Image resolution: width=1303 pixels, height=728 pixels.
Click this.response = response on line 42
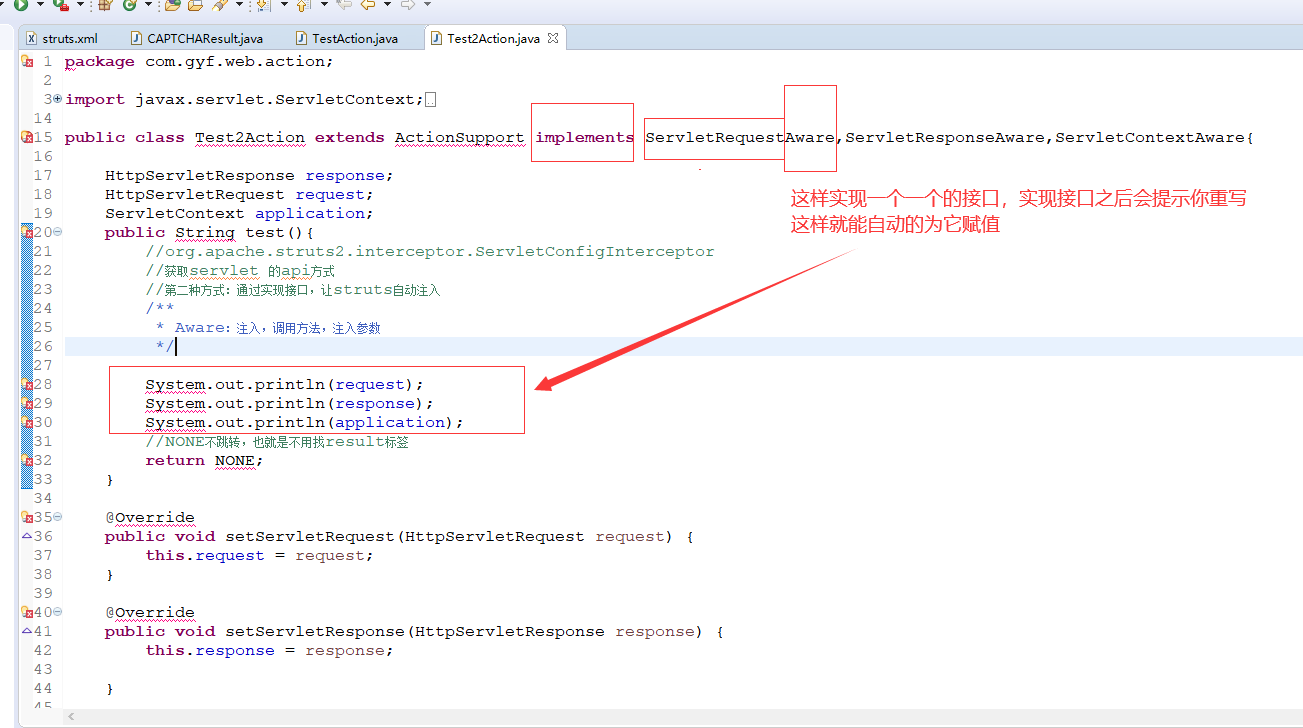269,651
